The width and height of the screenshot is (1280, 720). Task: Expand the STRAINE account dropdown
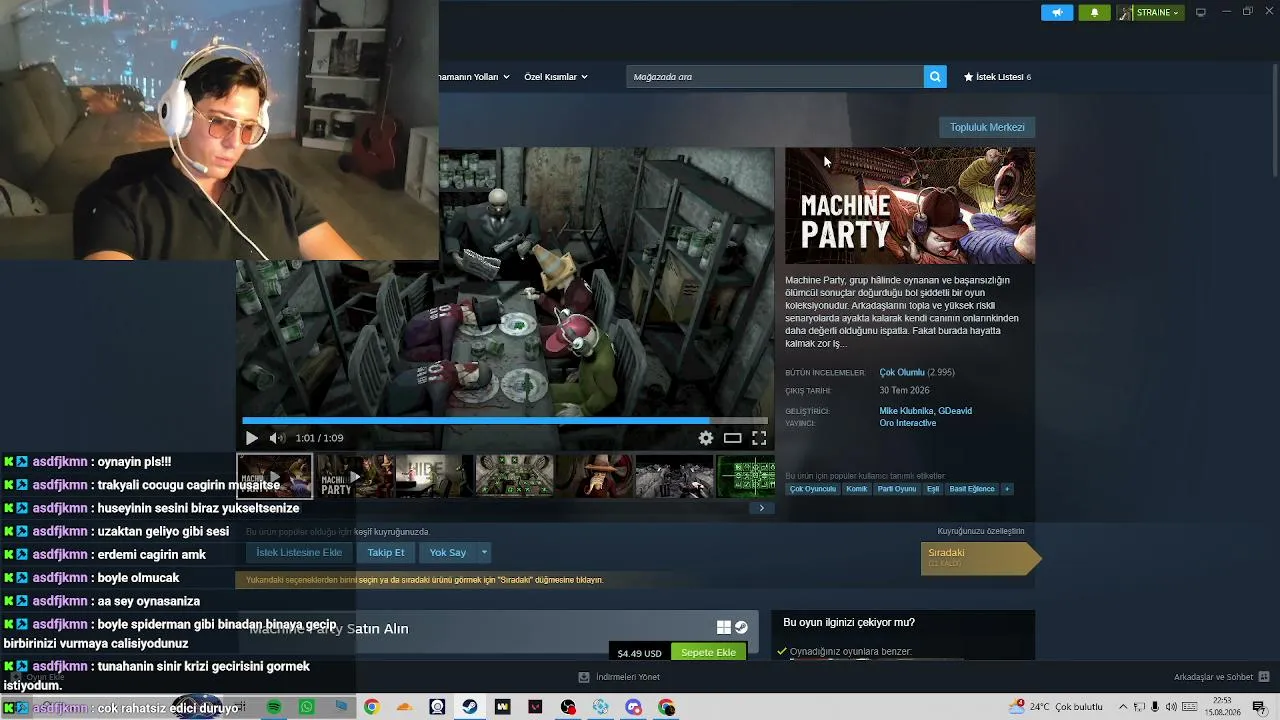[x=1150, y=12]
